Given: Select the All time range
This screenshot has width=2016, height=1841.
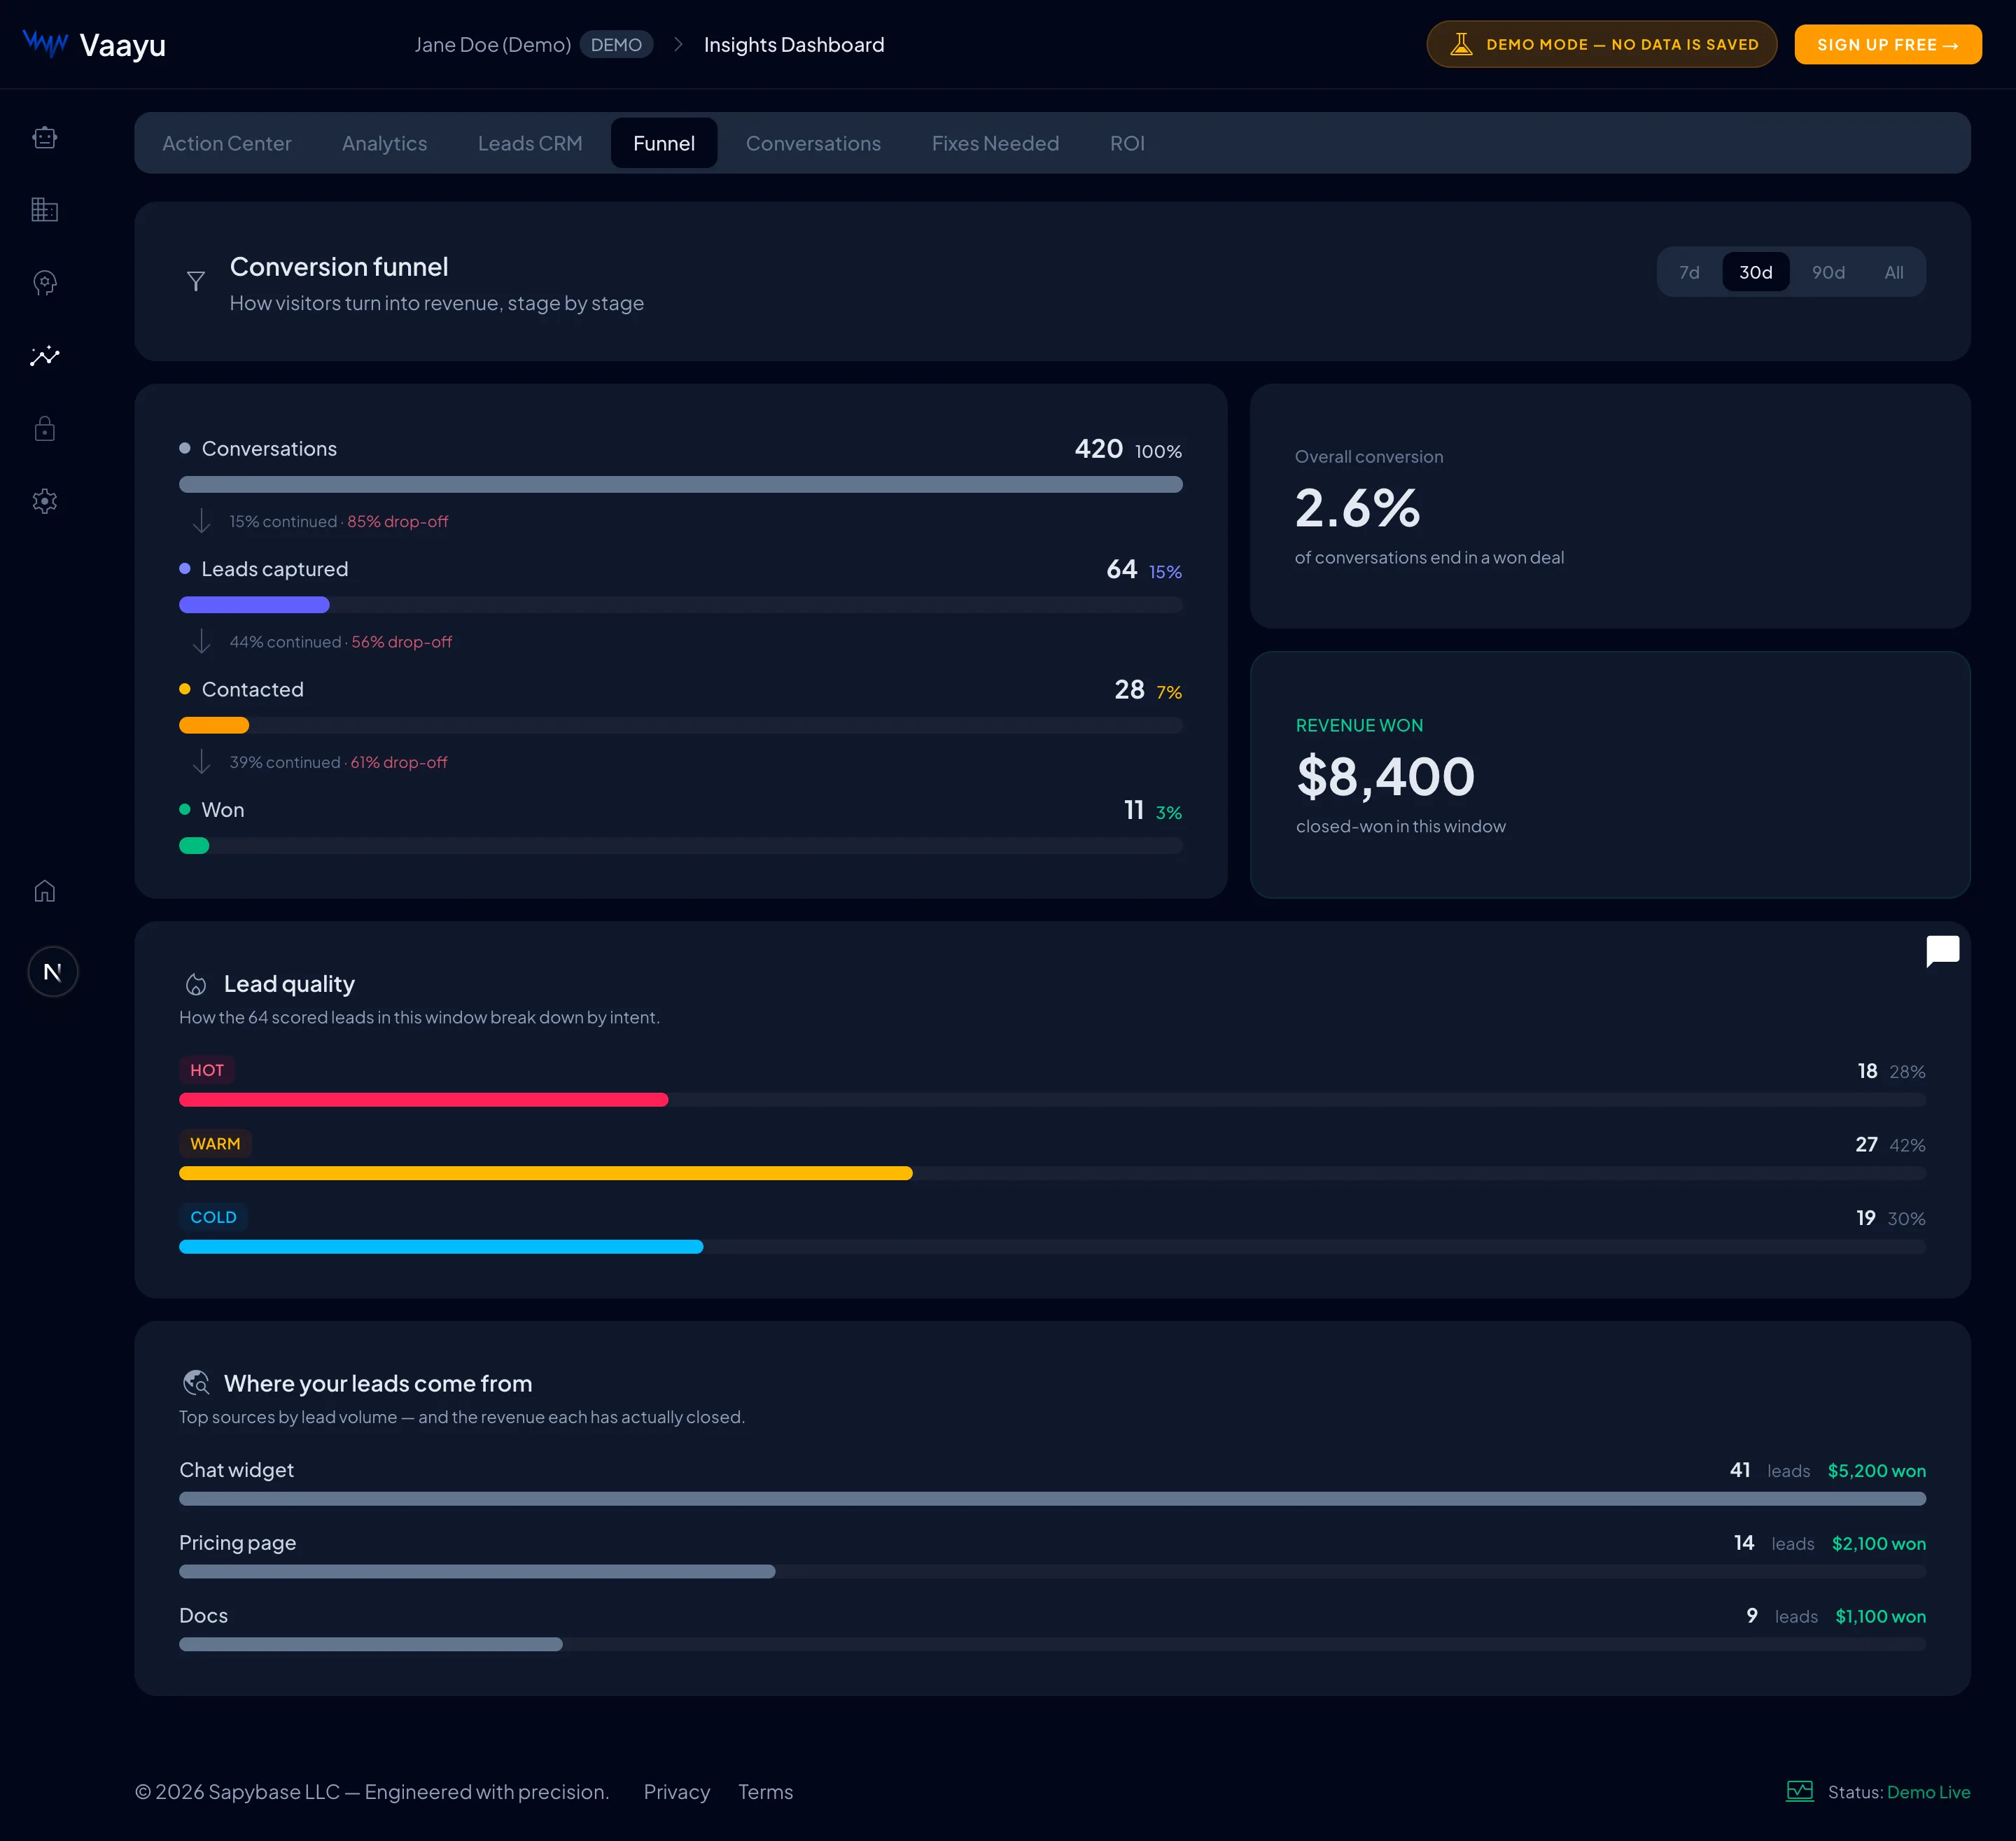Looking at the screenshot, I should point(1893,272).
